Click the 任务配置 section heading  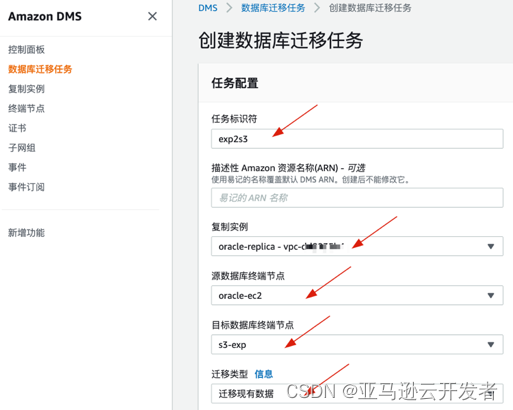coord(235,83)
